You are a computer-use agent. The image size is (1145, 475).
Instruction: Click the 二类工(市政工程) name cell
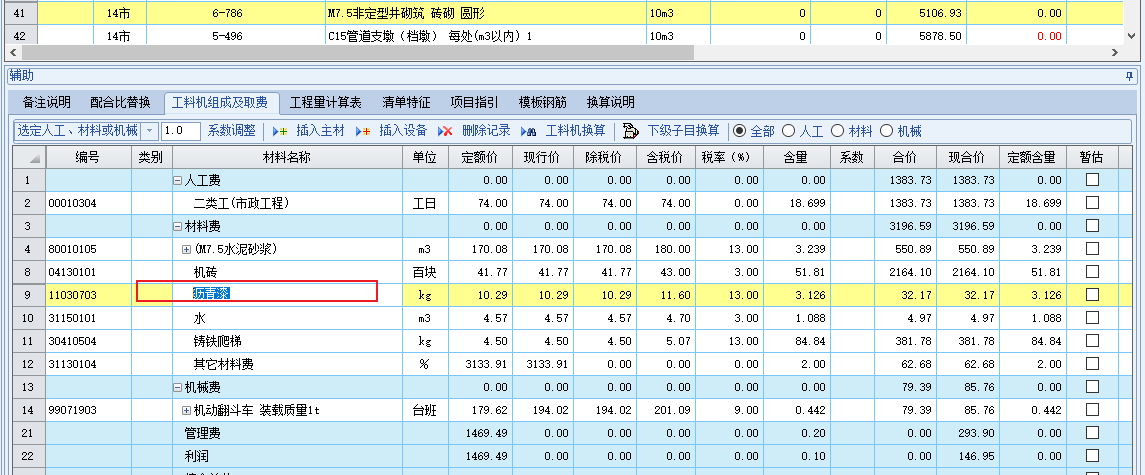[x=288, y=203]
